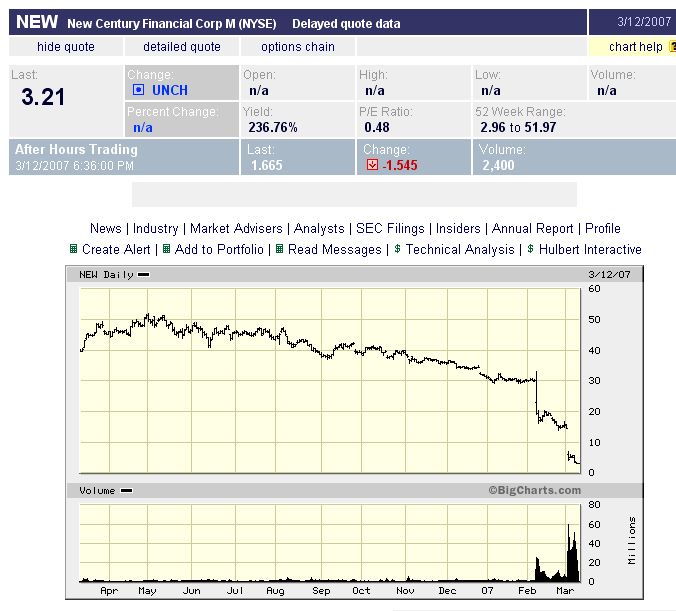This screenshot has width=676, height=611.
Task: Click the Read Messages icon
Action: tap(280, 249)
